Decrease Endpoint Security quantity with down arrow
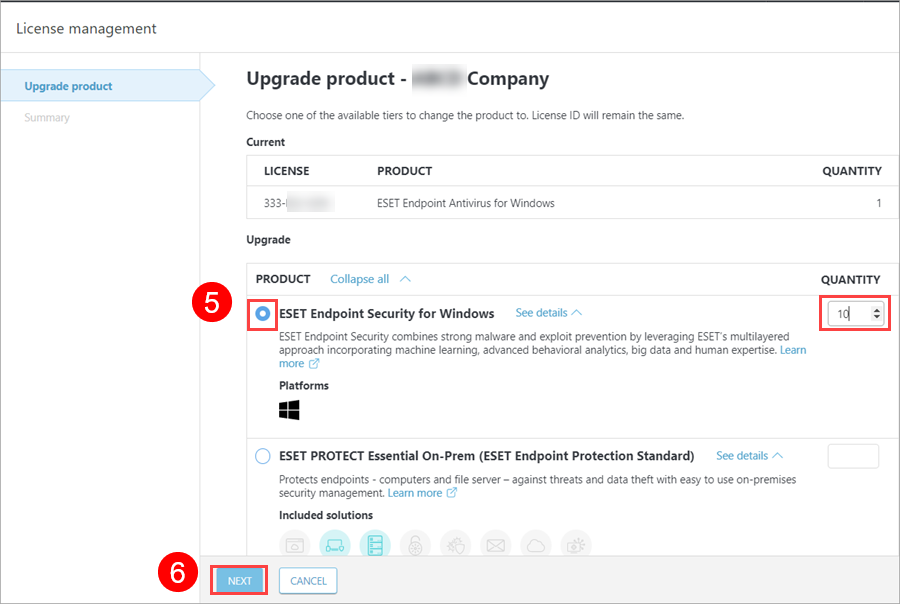The image size is (900, 604). (x=876, y=317)
